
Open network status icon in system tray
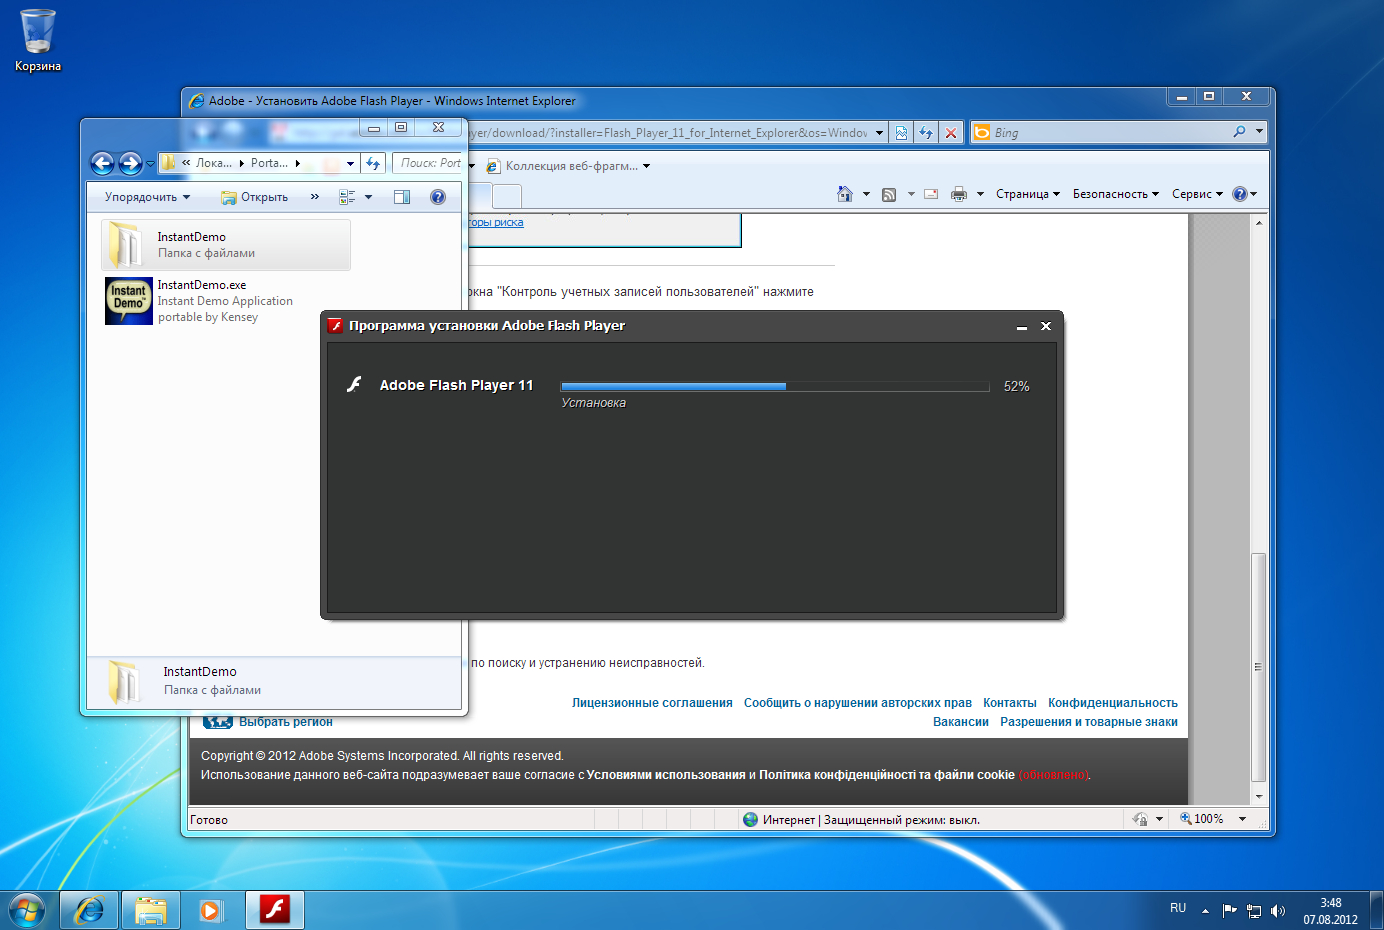click(x=1254, y=911)
